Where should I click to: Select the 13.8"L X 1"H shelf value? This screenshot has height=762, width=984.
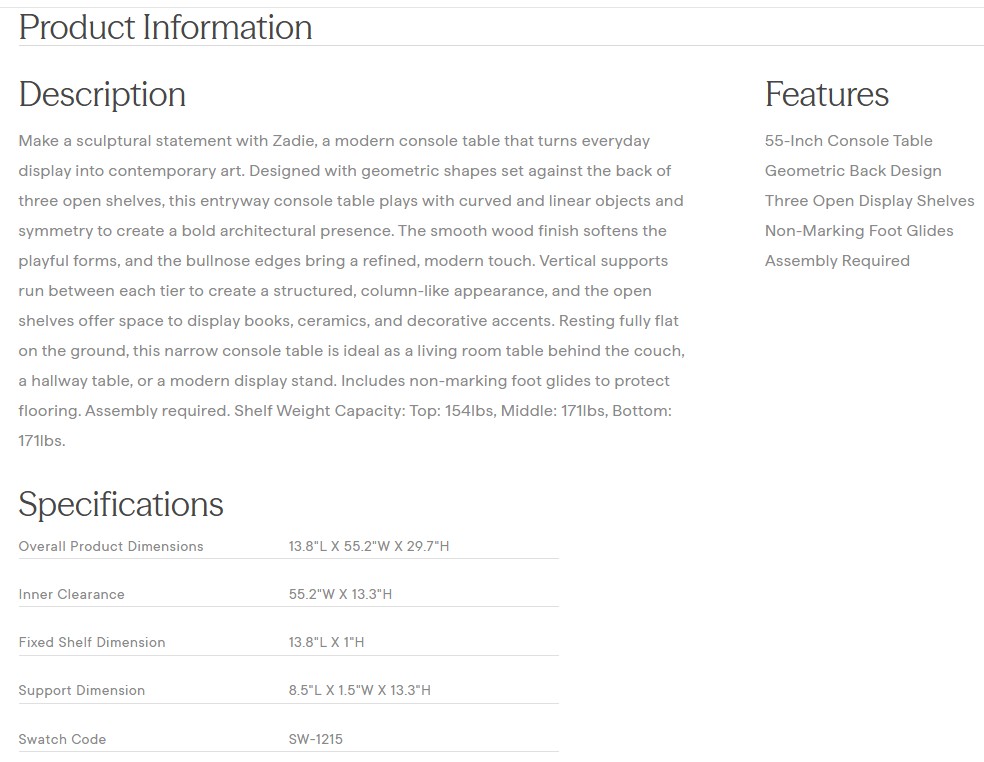[x=326, y=642]
